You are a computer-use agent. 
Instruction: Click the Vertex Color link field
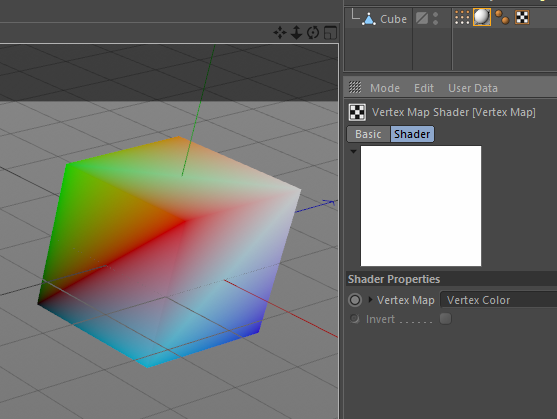click(498, 300)
